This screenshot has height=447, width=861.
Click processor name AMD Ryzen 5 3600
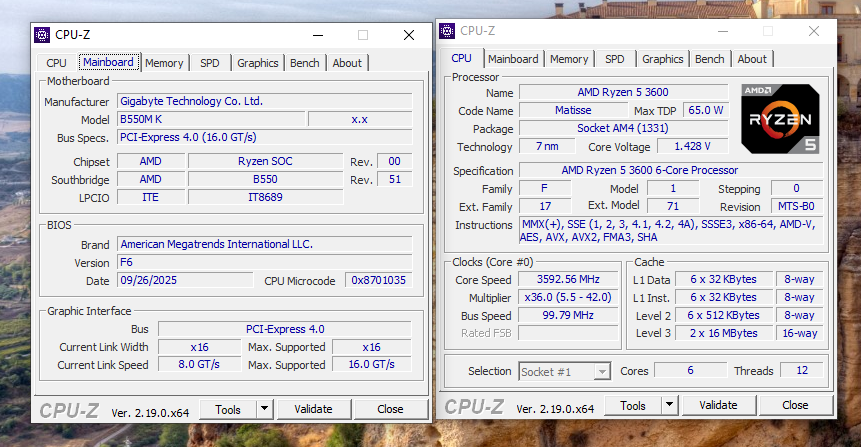tap(623, 92)
